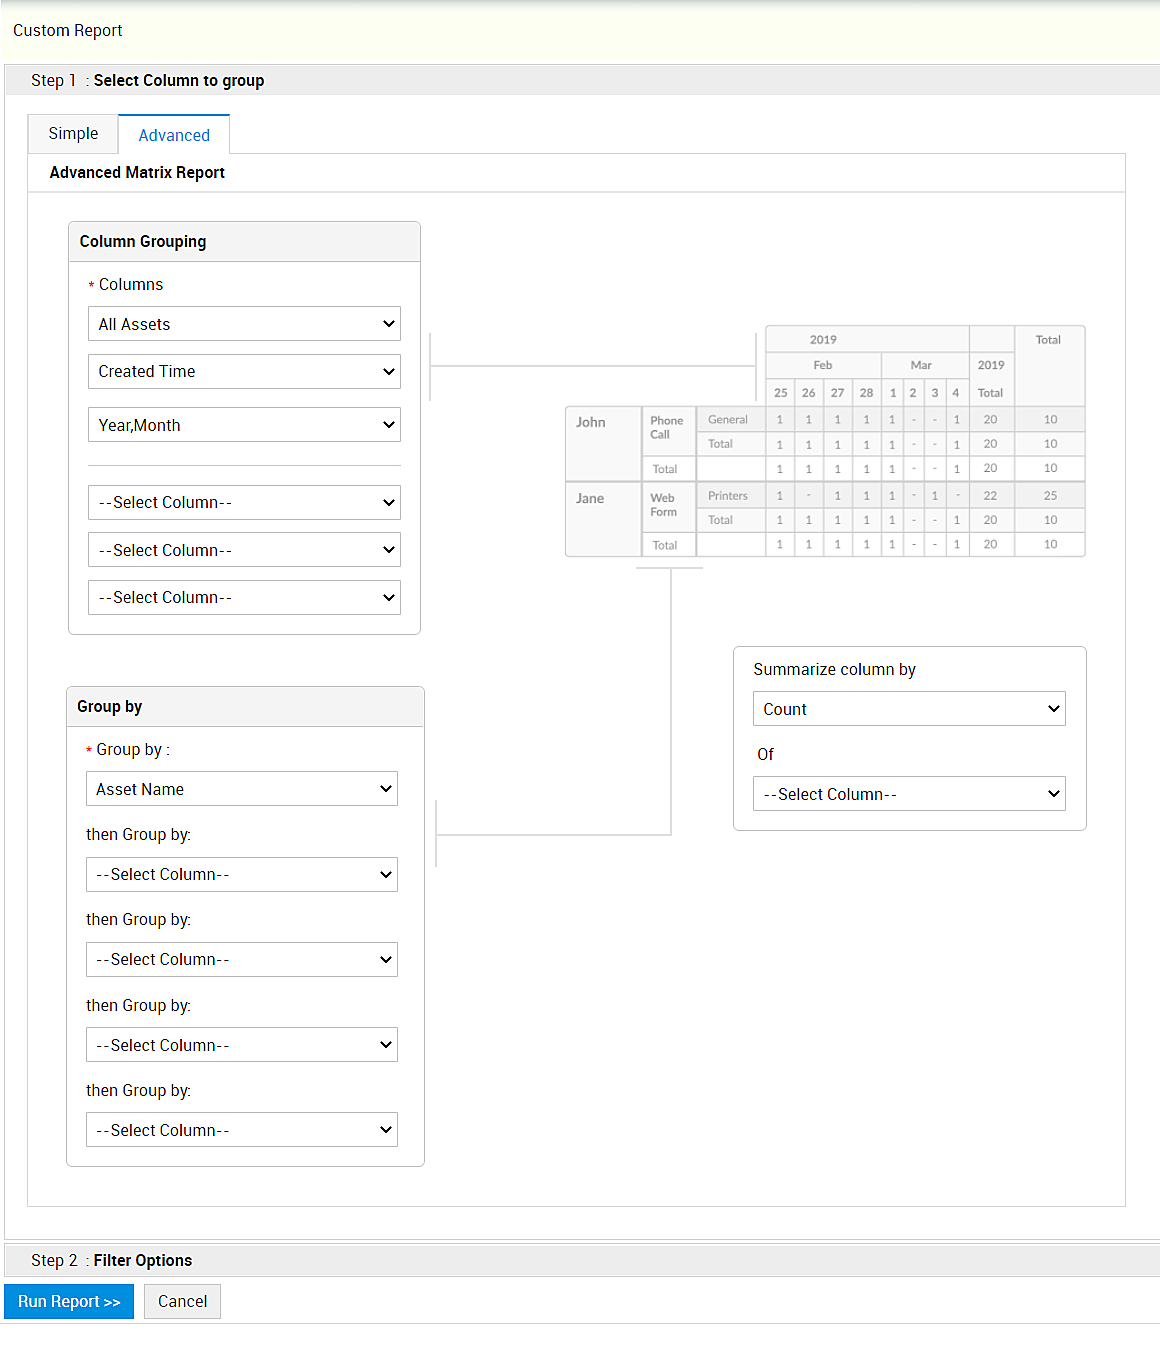Open the All Assets columns dropdown
The image size is (1160, 1345).
click(x=244, y=324)
